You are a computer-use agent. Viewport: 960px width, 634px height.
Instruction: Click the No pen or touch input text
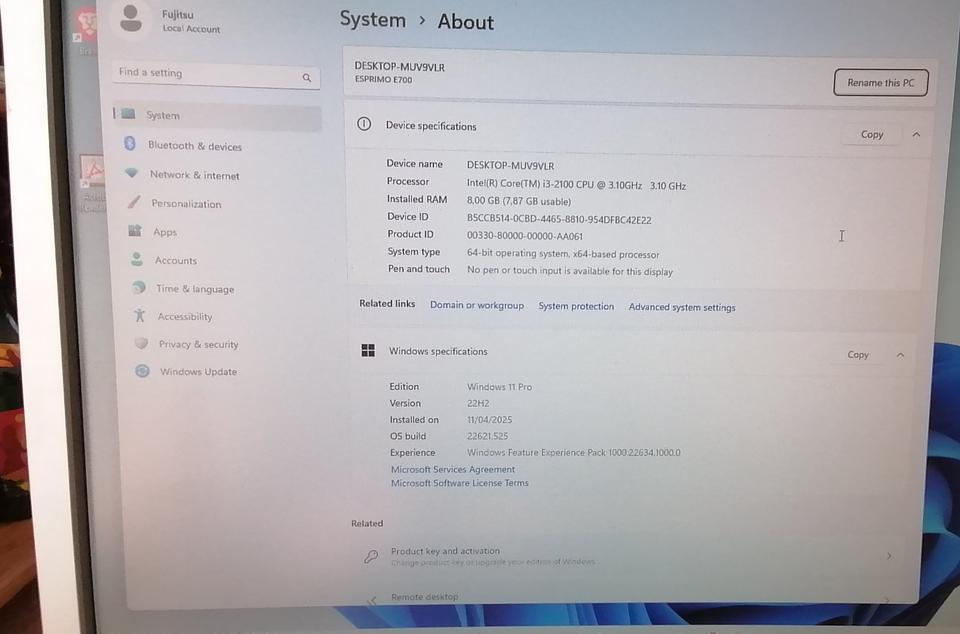[569, 270]
